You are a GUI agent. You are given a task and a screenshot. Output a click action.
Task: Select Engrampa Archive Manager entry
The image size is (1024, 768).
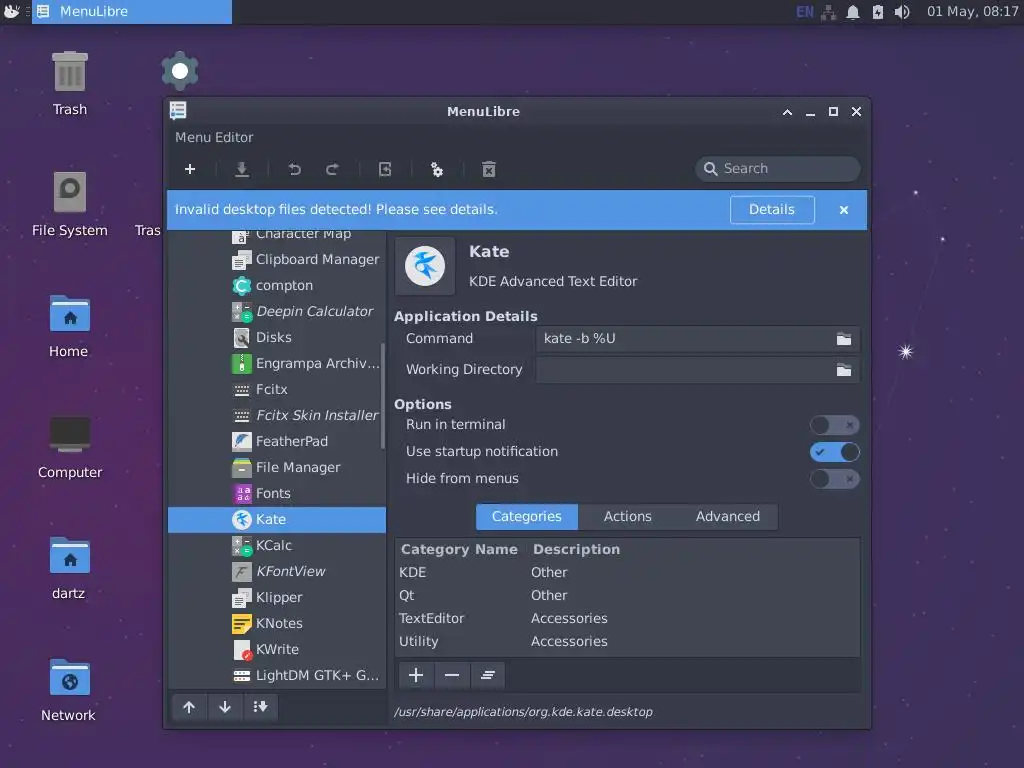click(277, 364)
